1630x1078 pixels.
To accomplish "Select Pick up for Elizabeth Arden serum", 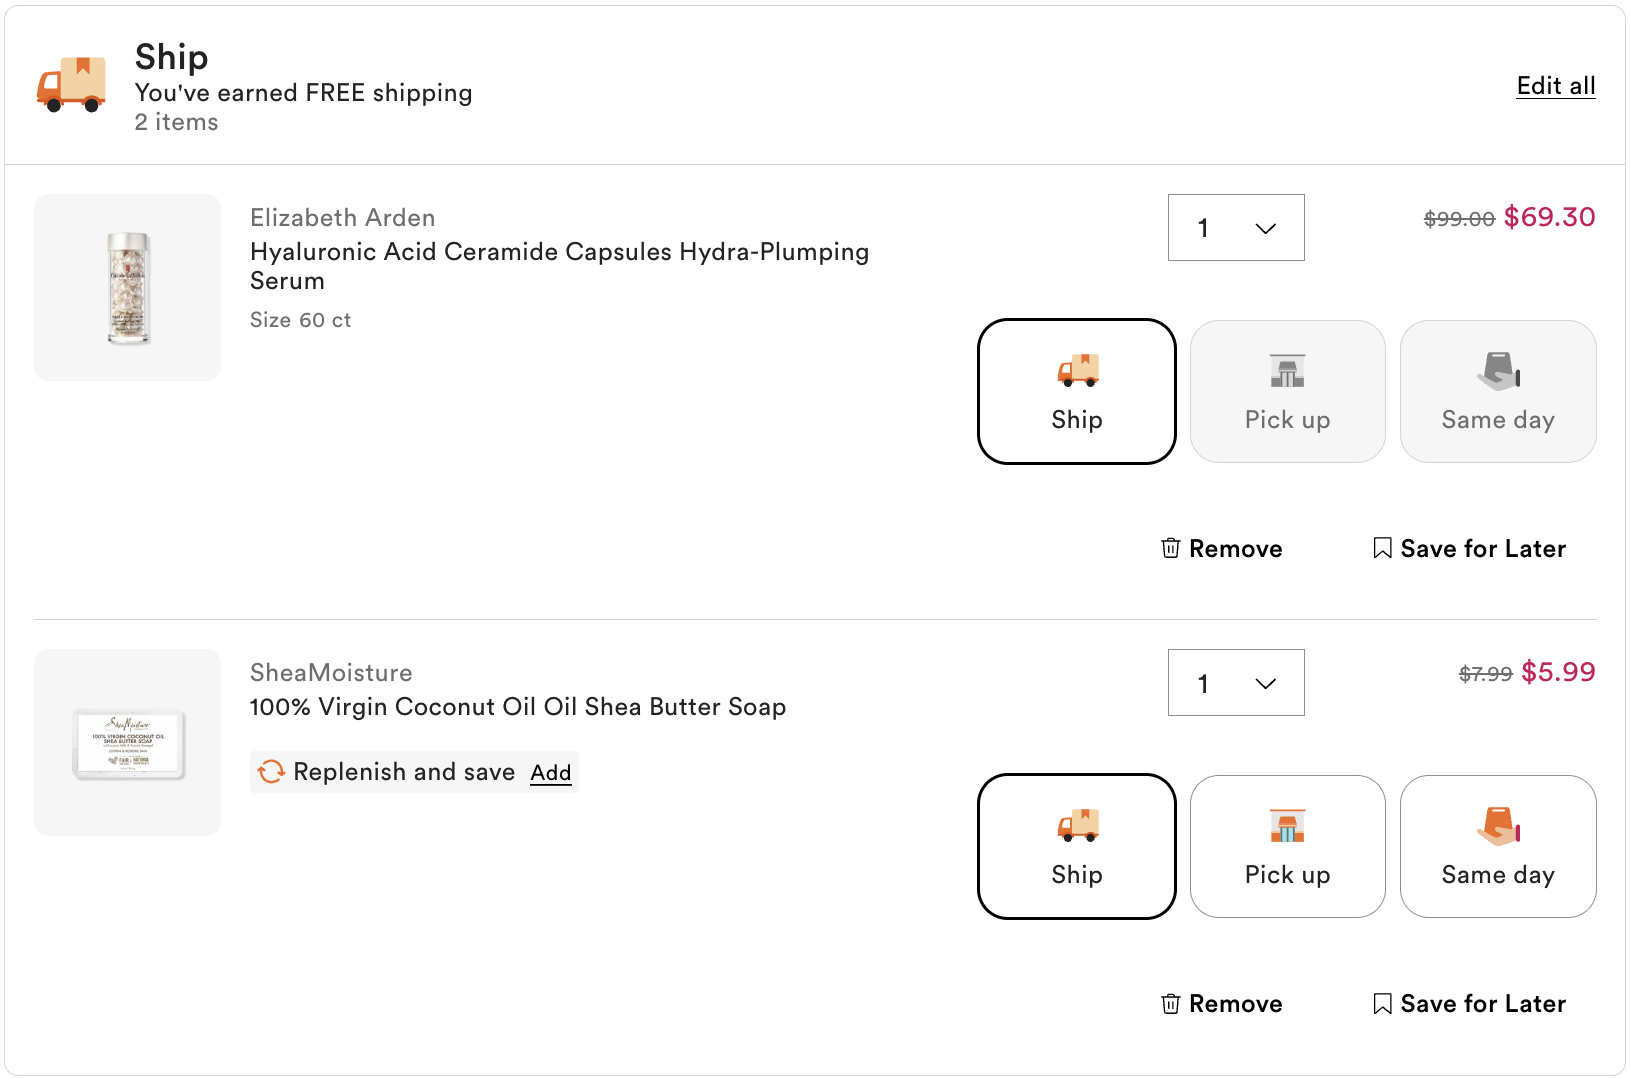I will pyautogui.click(x=1287, y=392).
